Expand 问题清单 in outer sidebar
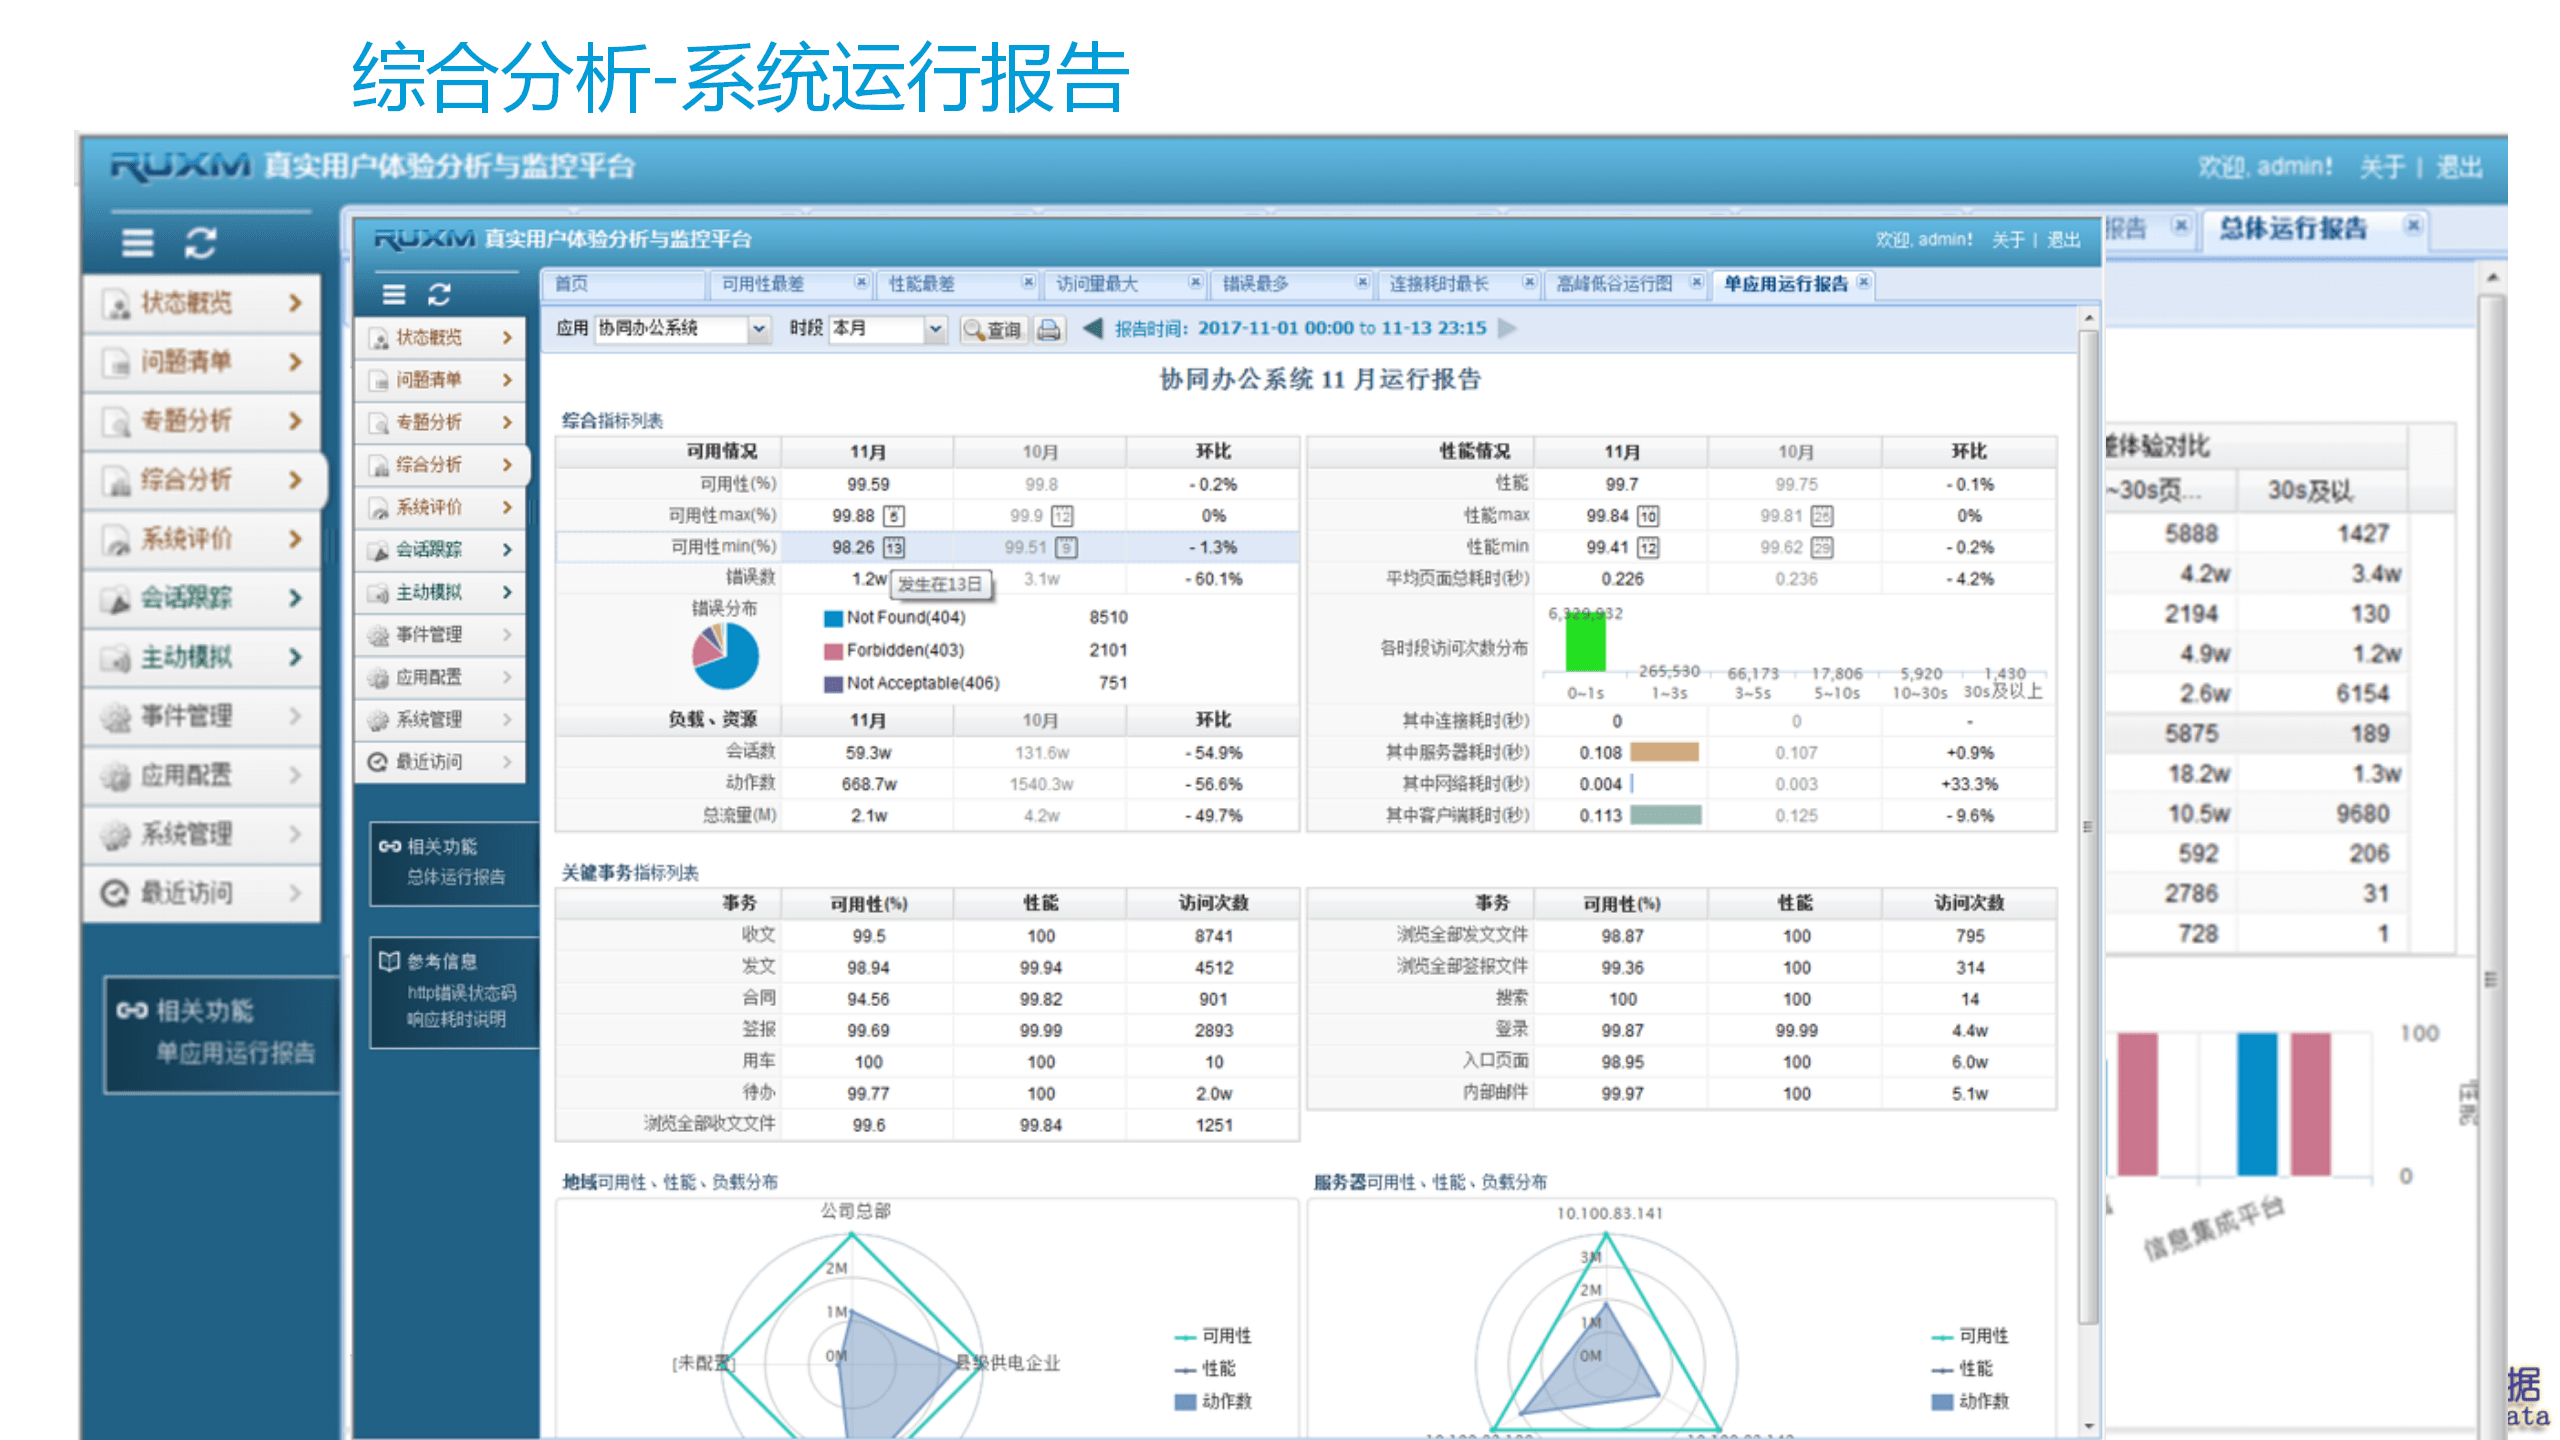2560x1440 pixels. [295, 361]
